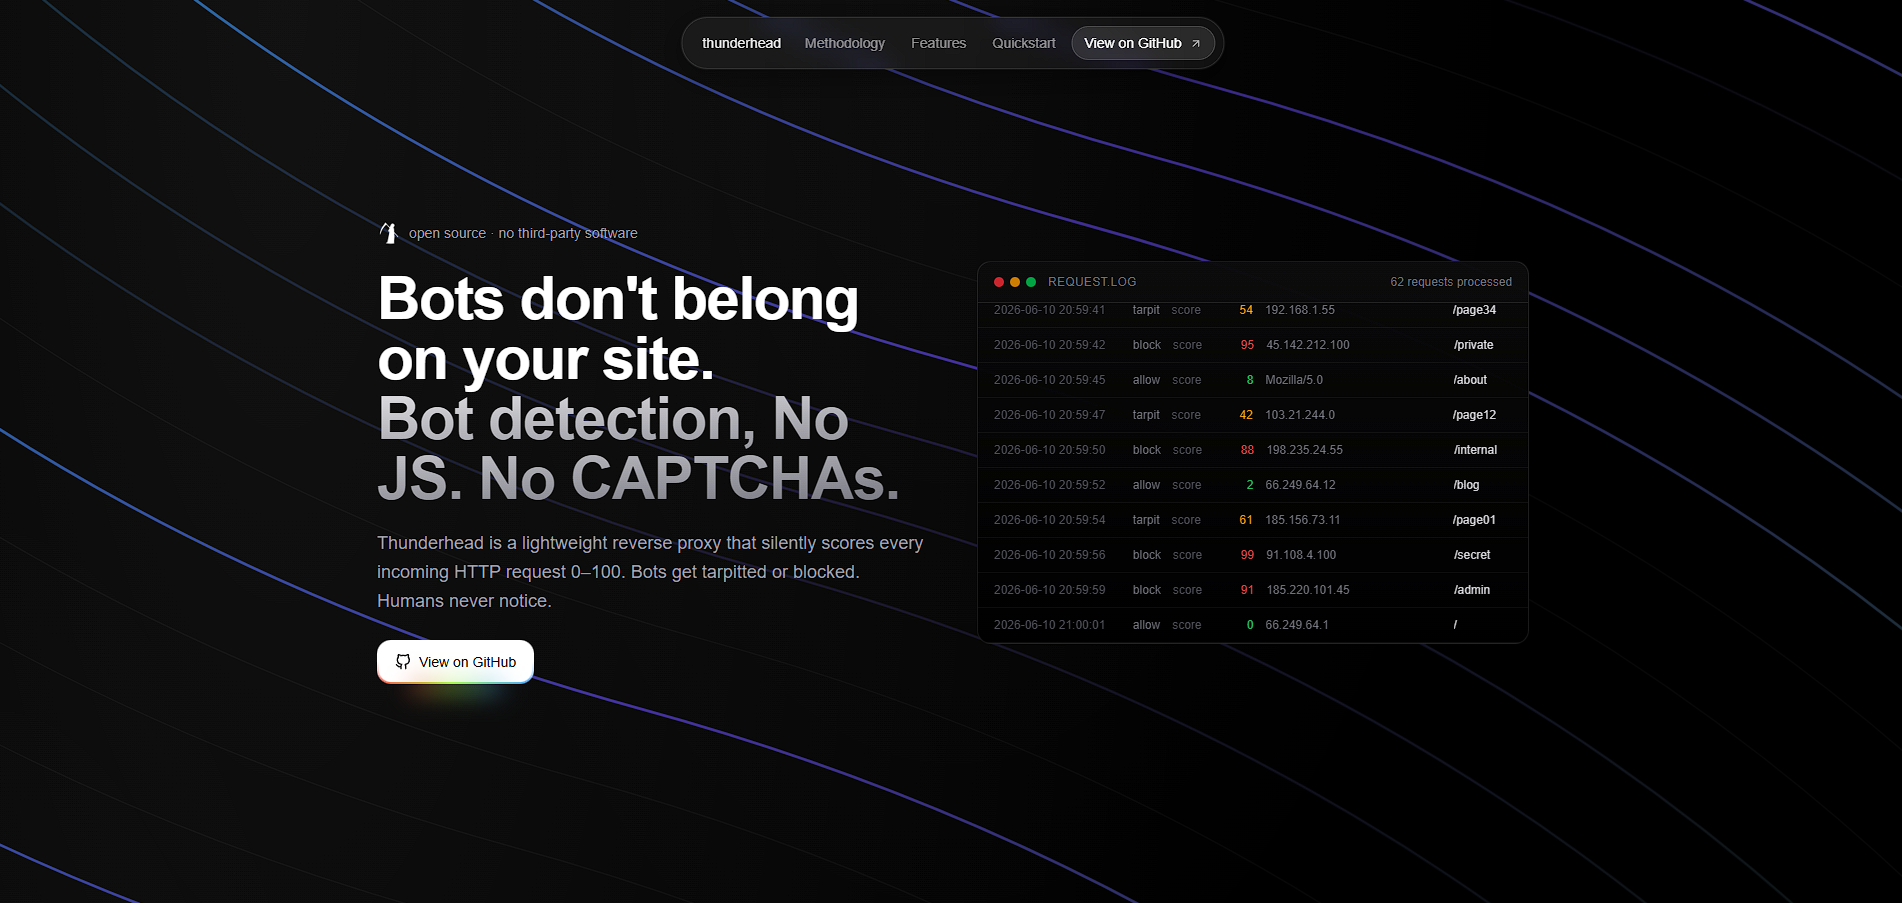Click the /internal path entry

coord(1476,450)
